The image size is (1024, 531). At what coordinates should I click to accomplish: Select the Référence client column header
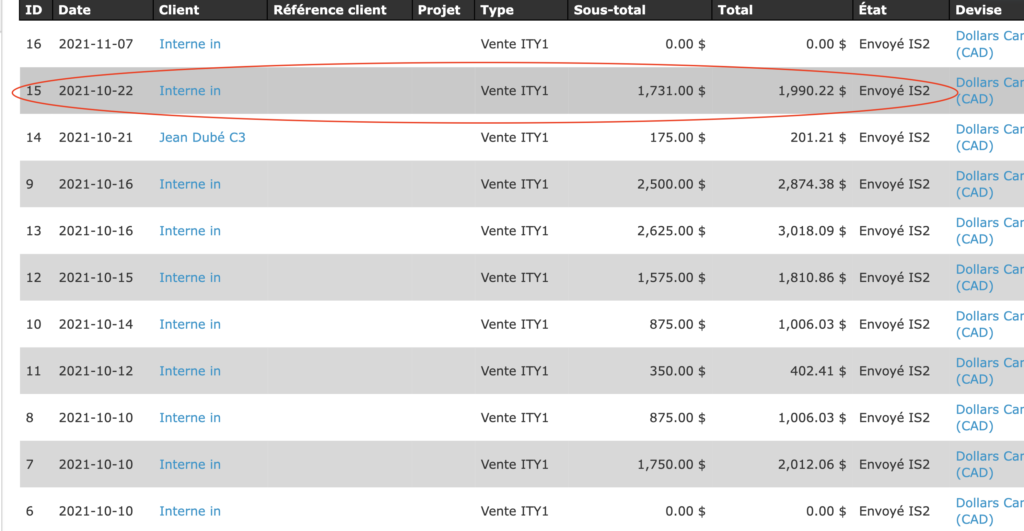(329, 10)
